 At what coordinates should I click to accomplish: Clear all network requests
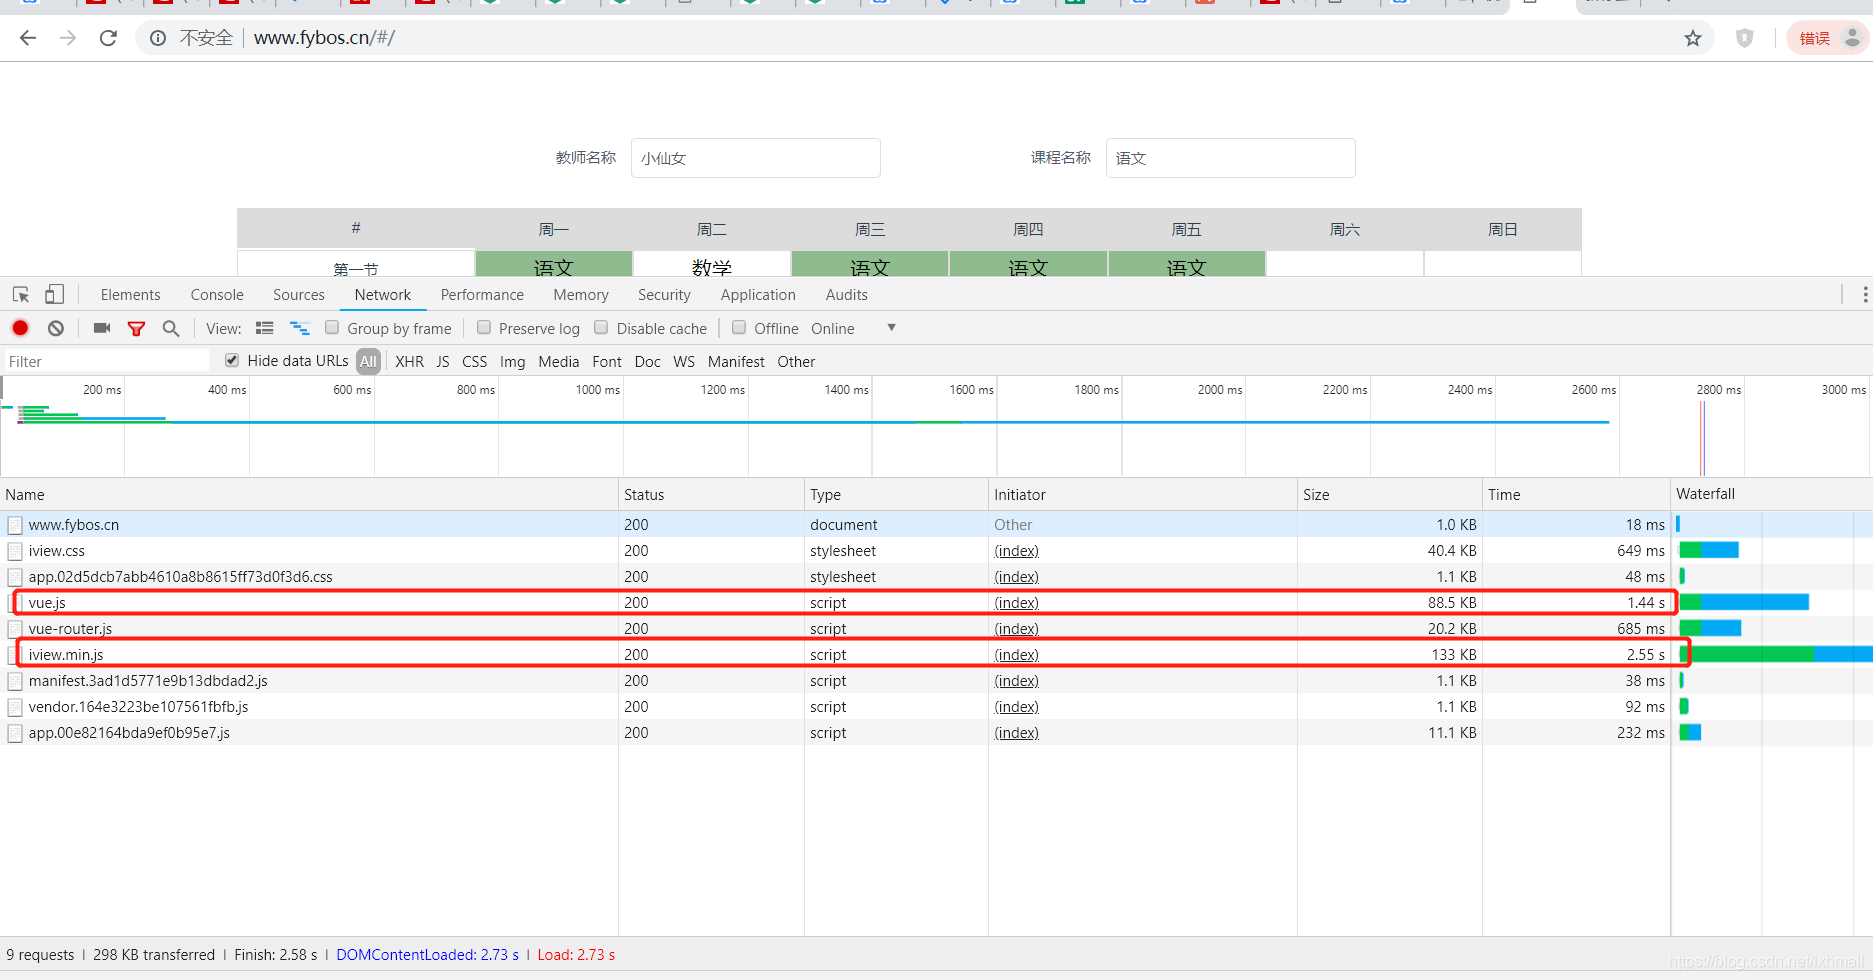tap(55, 328)
